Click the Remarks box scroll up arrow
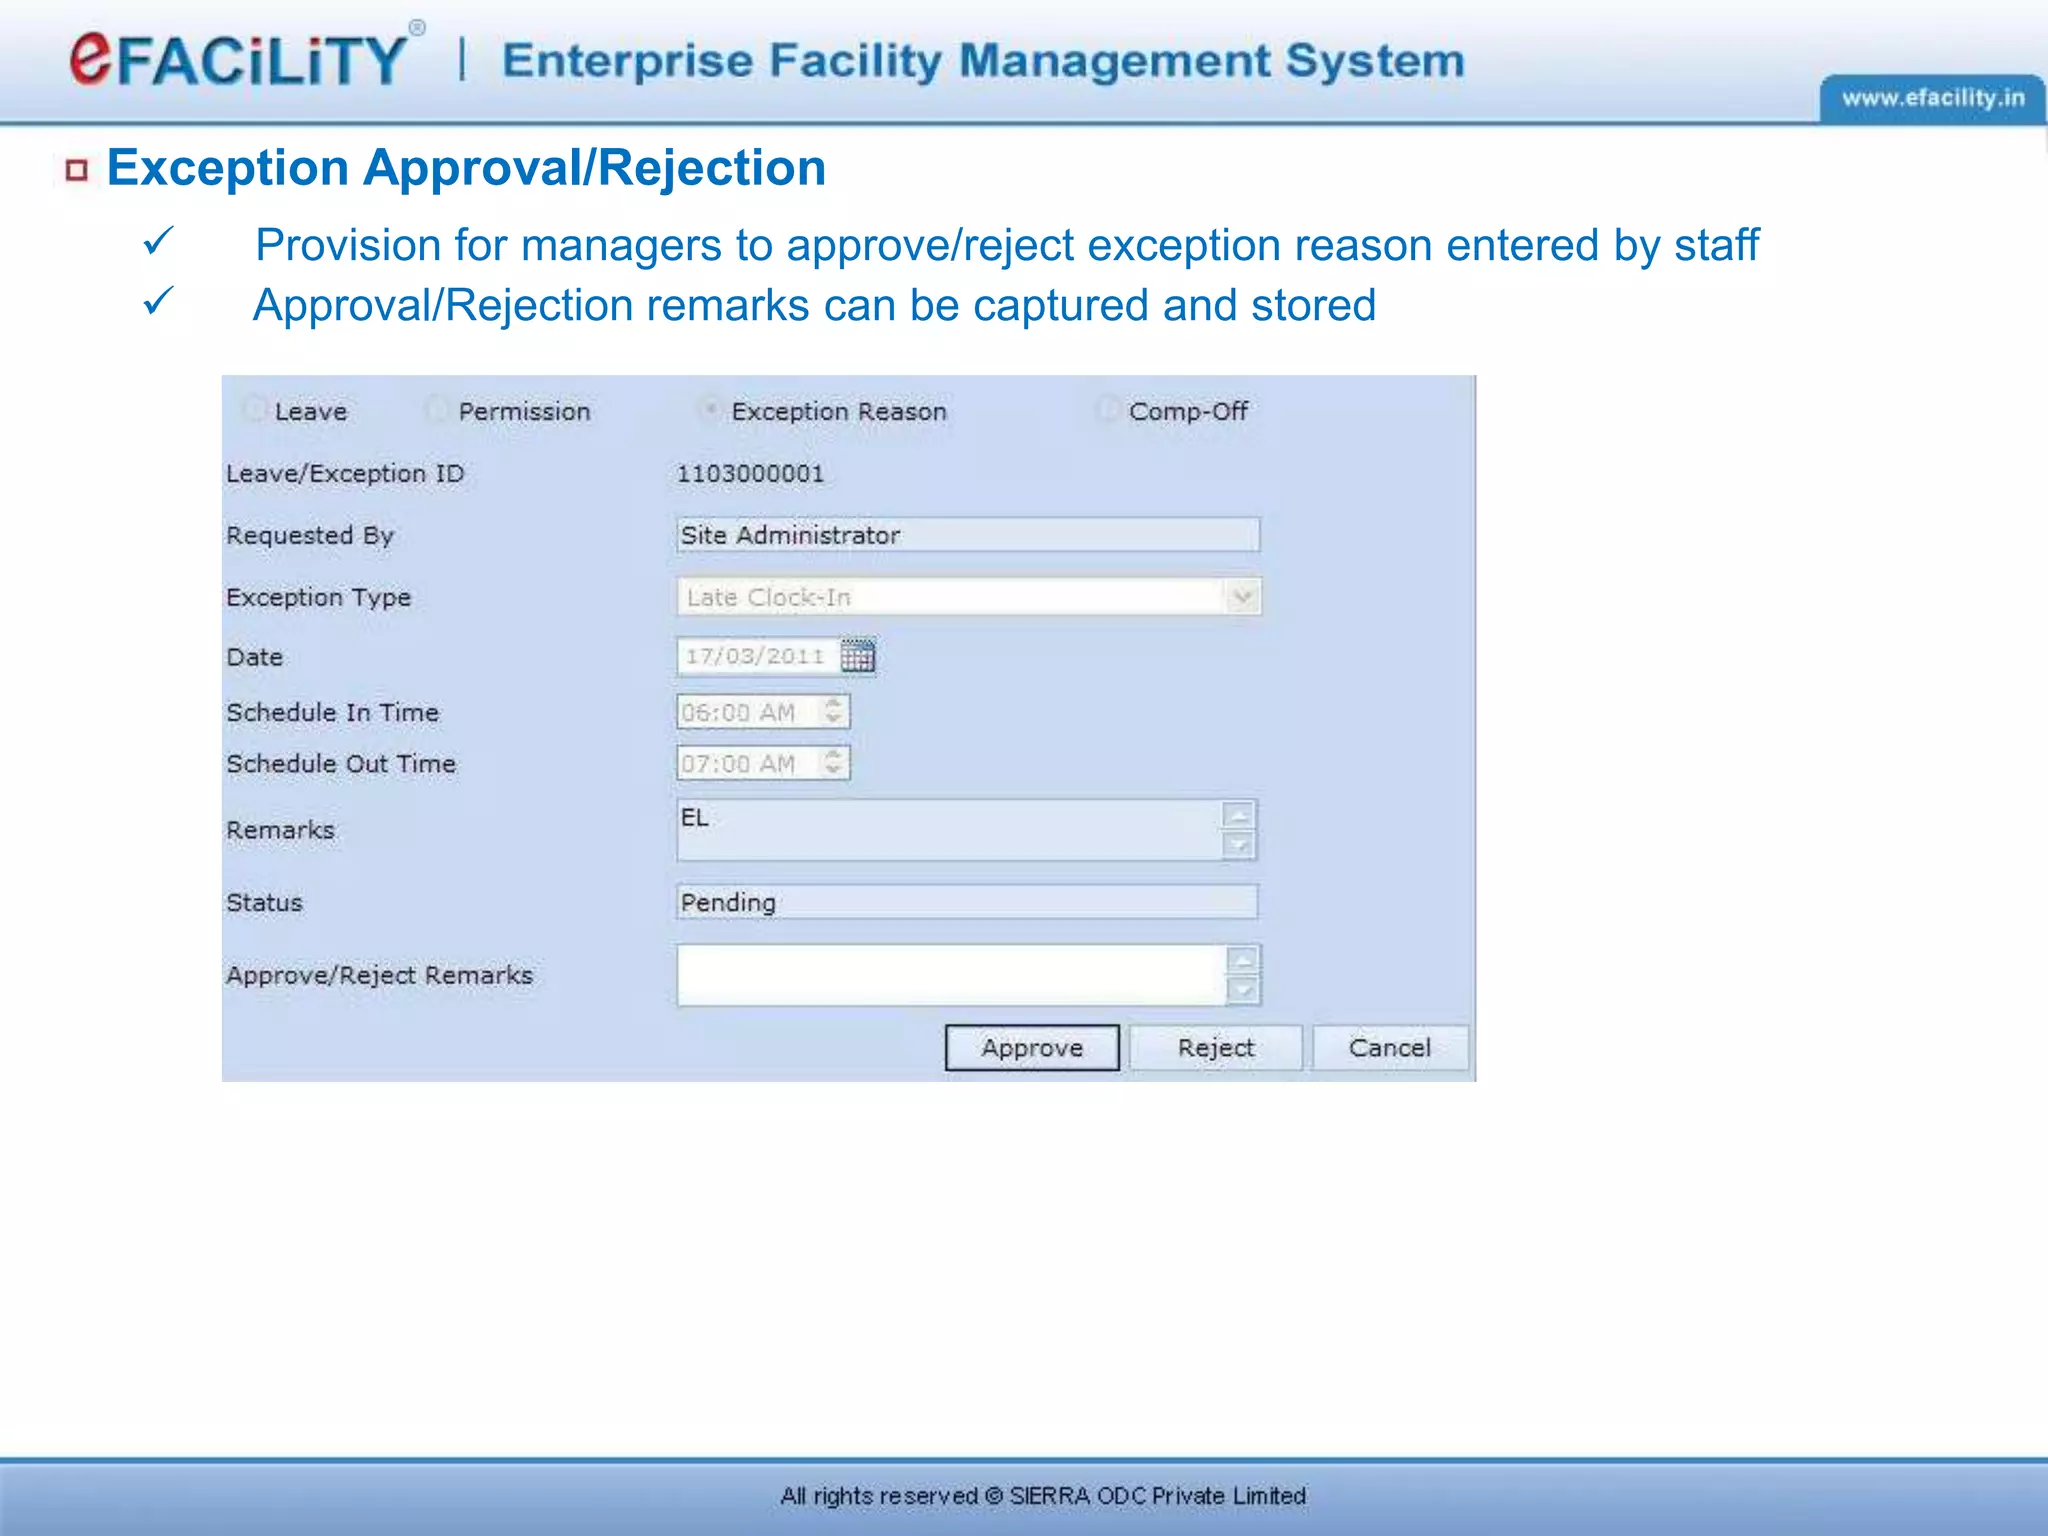The width and height of the screenshot is (2048, 1536). click(1239, 815)
